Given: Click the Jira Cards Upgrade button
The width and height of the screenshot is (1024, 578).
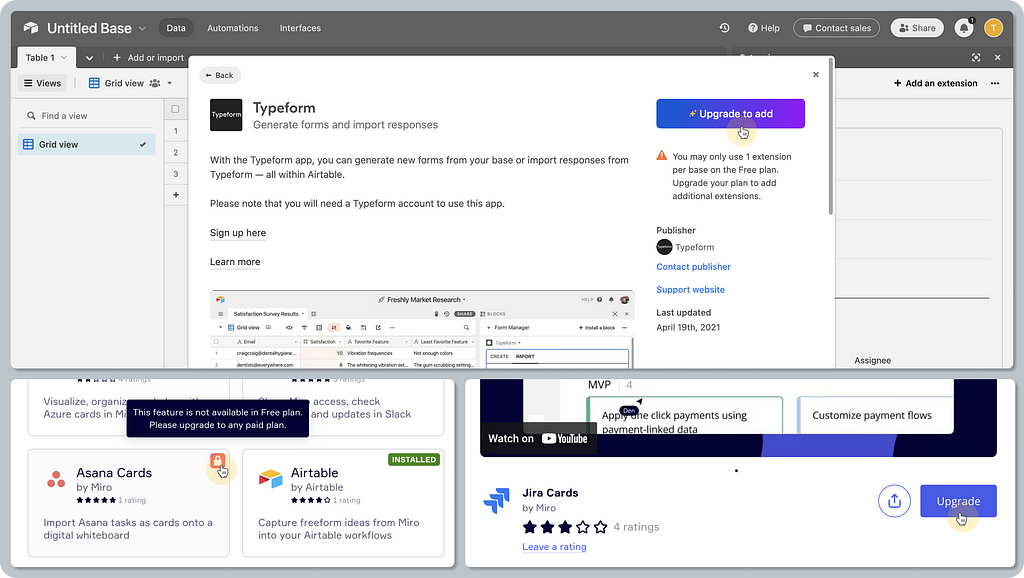Looking at the screenshot, I should pos(958,501).
